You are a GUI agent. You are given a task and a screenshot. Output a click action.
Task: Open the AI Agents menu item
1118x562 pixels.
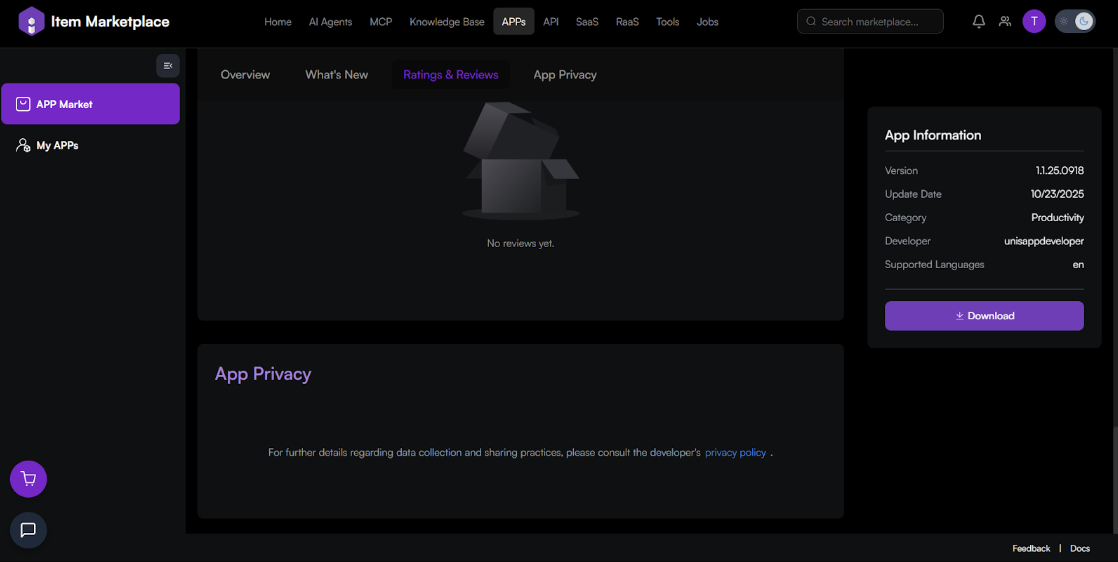coord(330,22)
